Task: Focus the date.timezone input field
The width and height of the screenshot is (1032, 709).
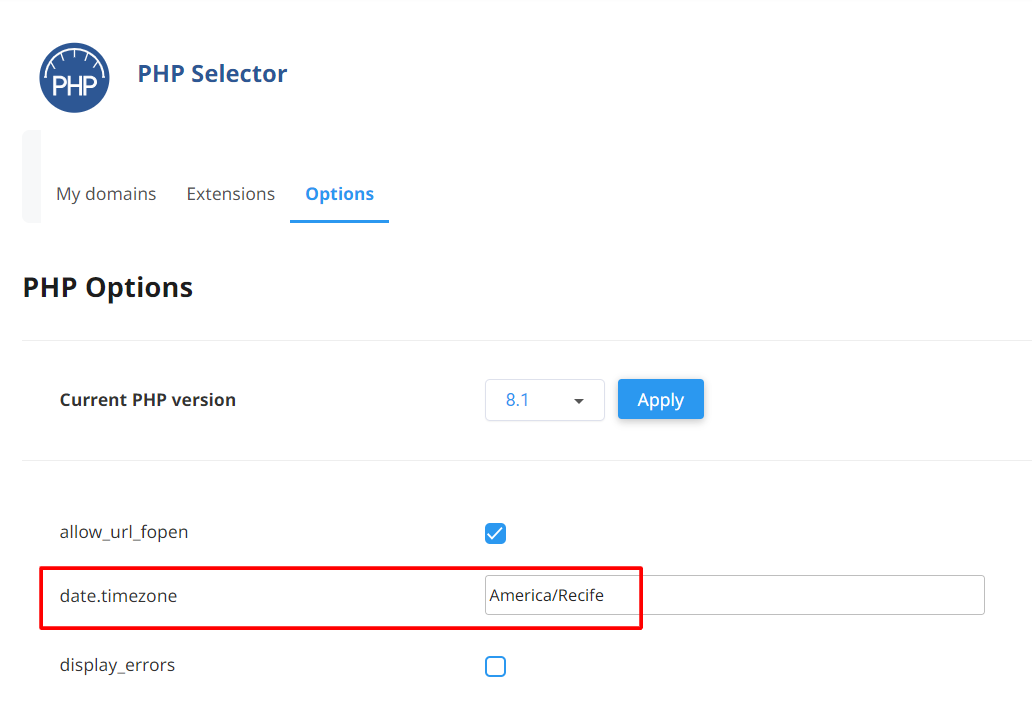Action: (735, 595)
